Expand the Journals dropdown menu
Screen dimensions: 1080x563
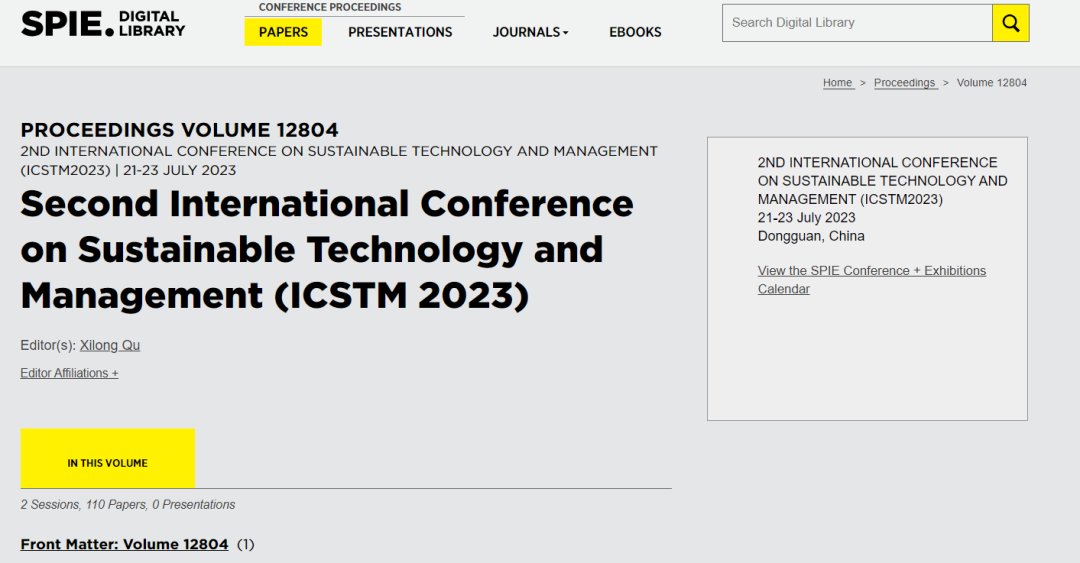[x=530, y=32]
